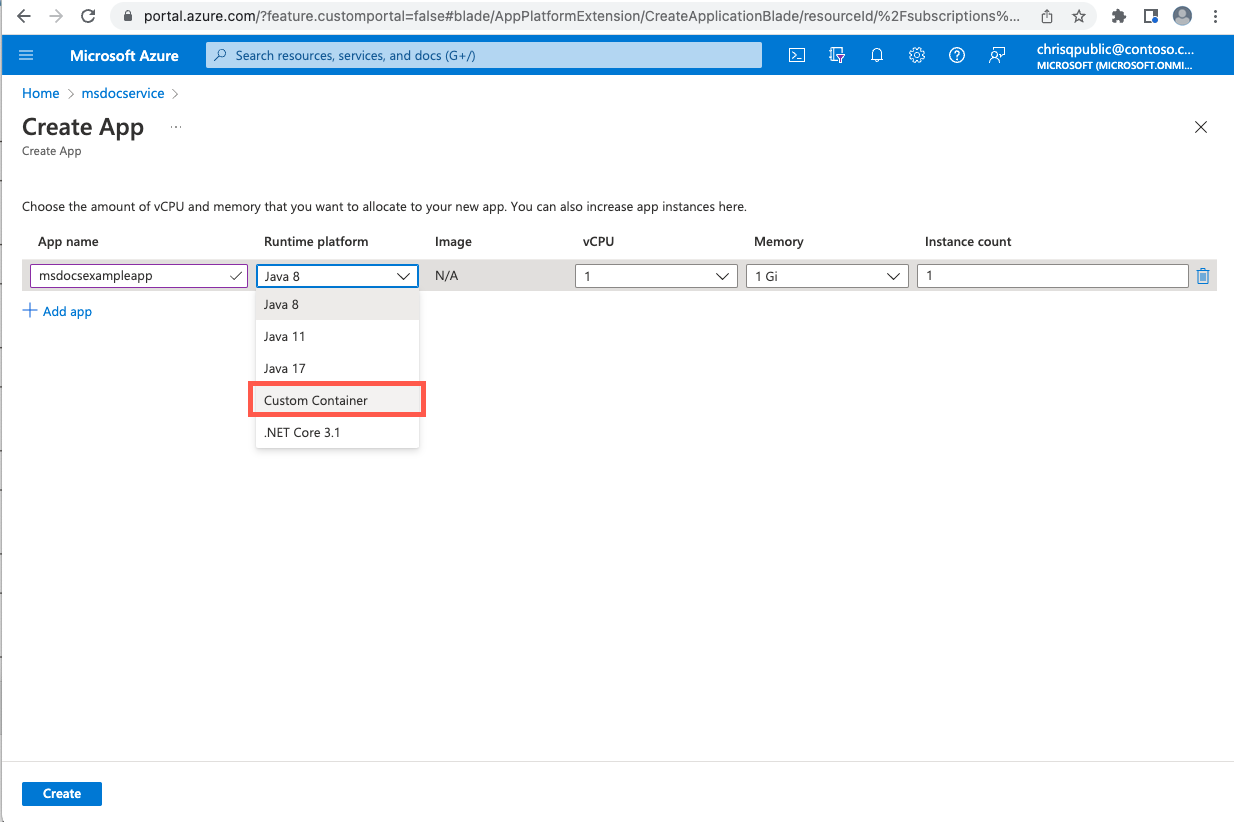Screen dimensions: 1234x822
Task: Launch the Cloud Shell icon
Action: point(797,55)
